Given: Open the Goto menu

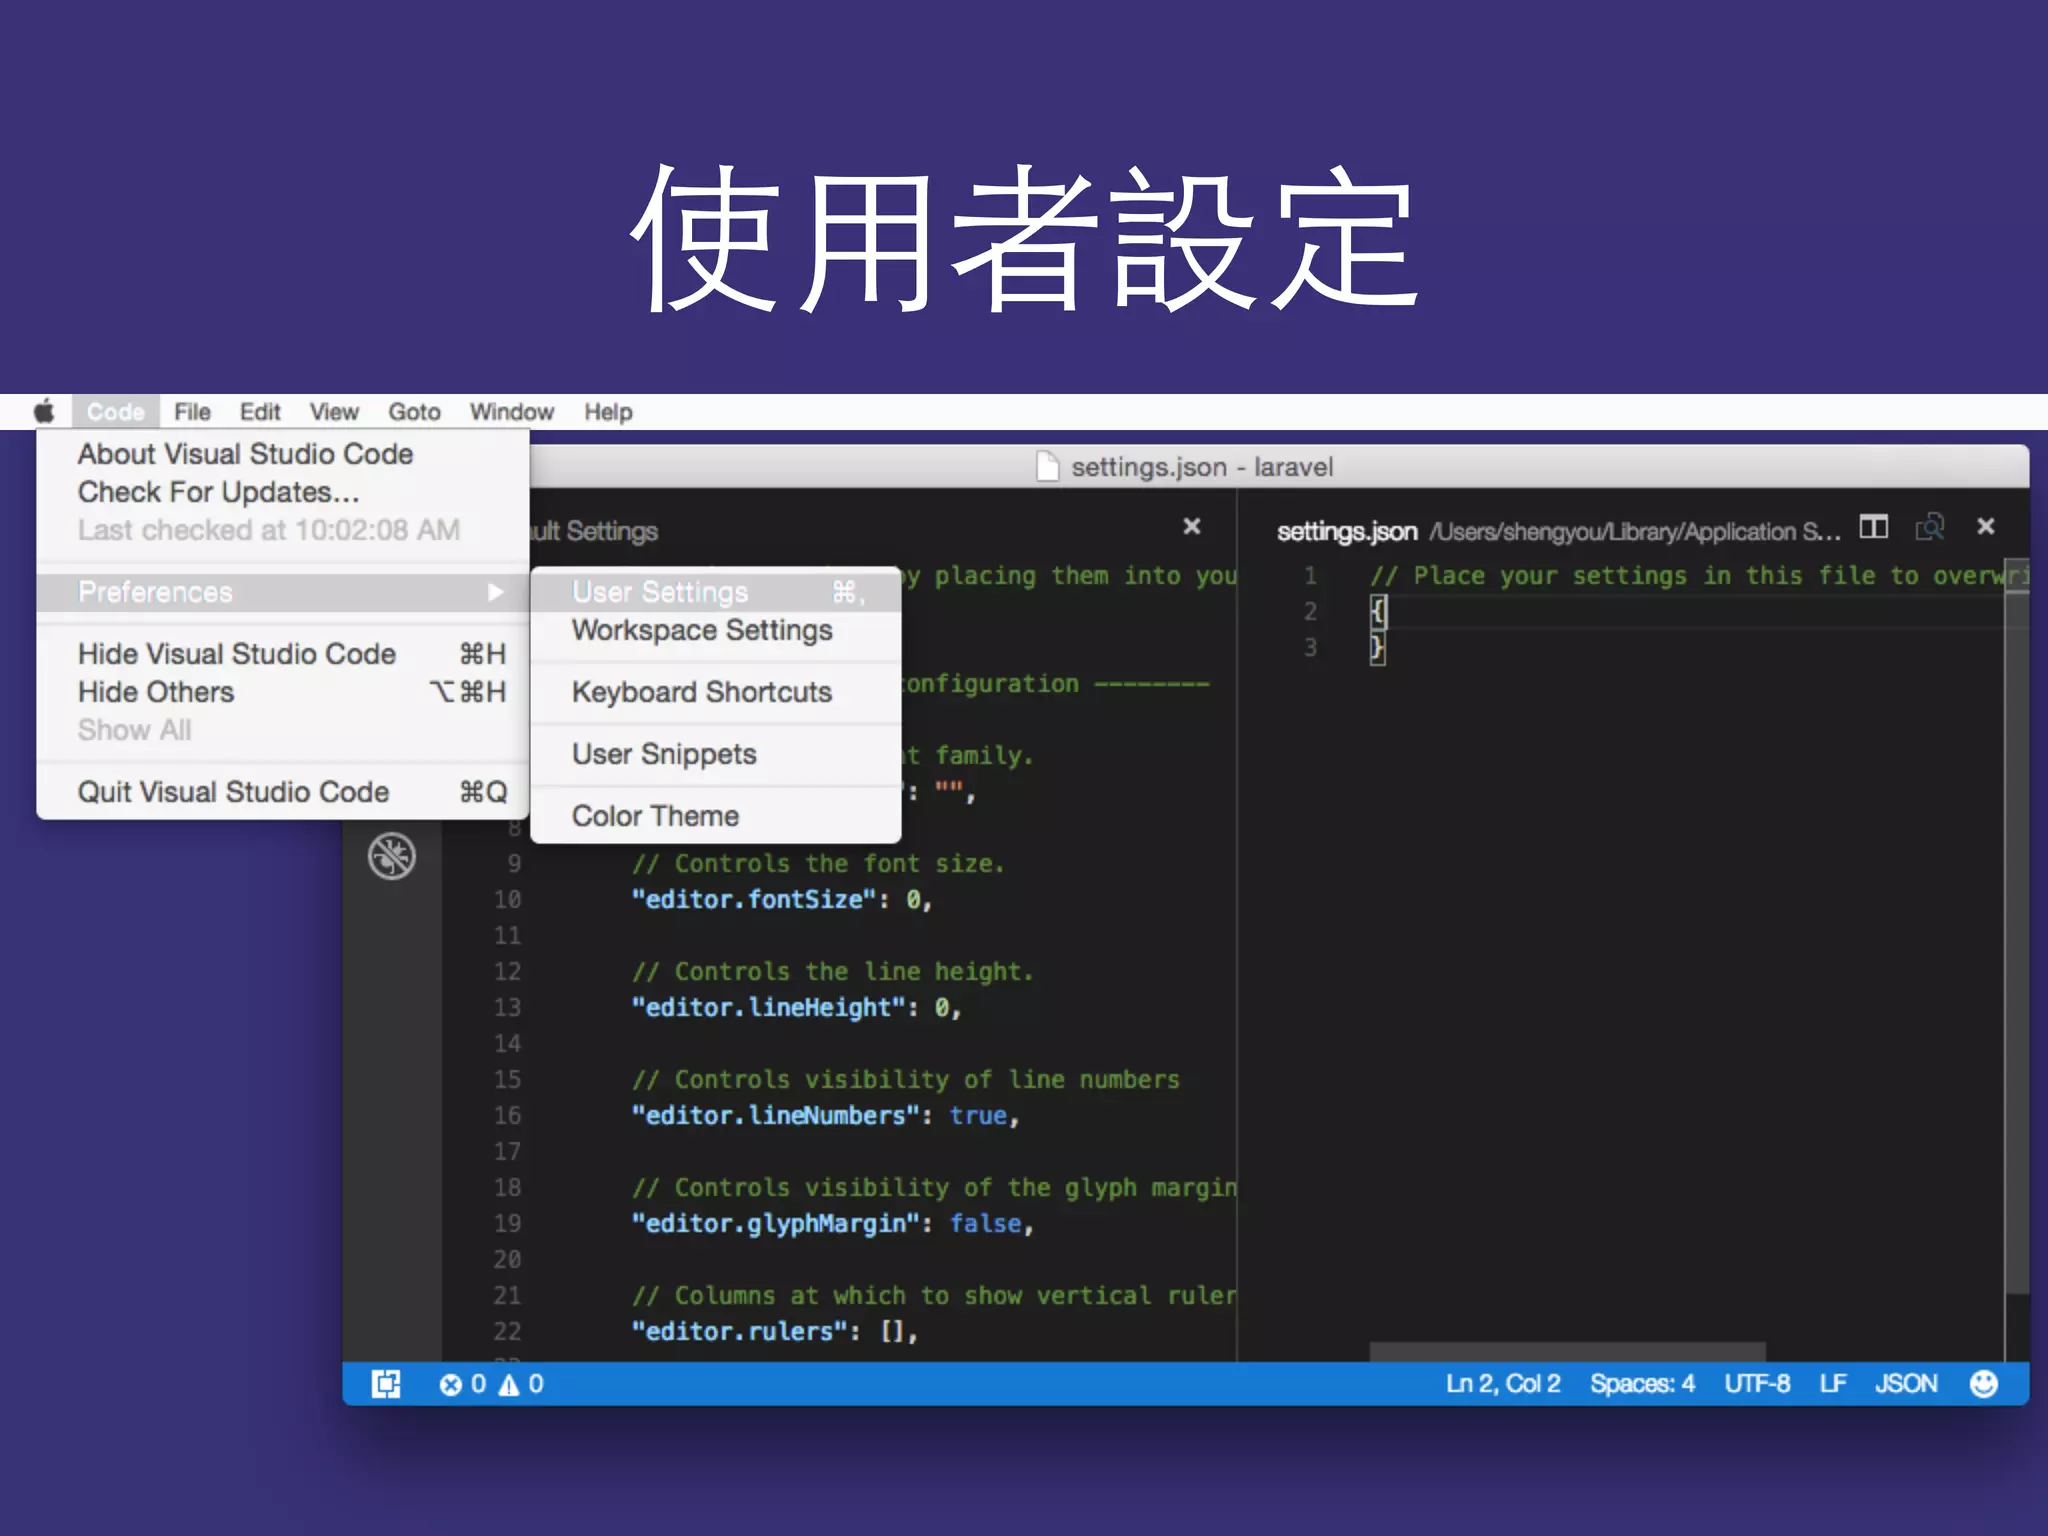Looking at the screenshot, I should [x=414, y=411].
